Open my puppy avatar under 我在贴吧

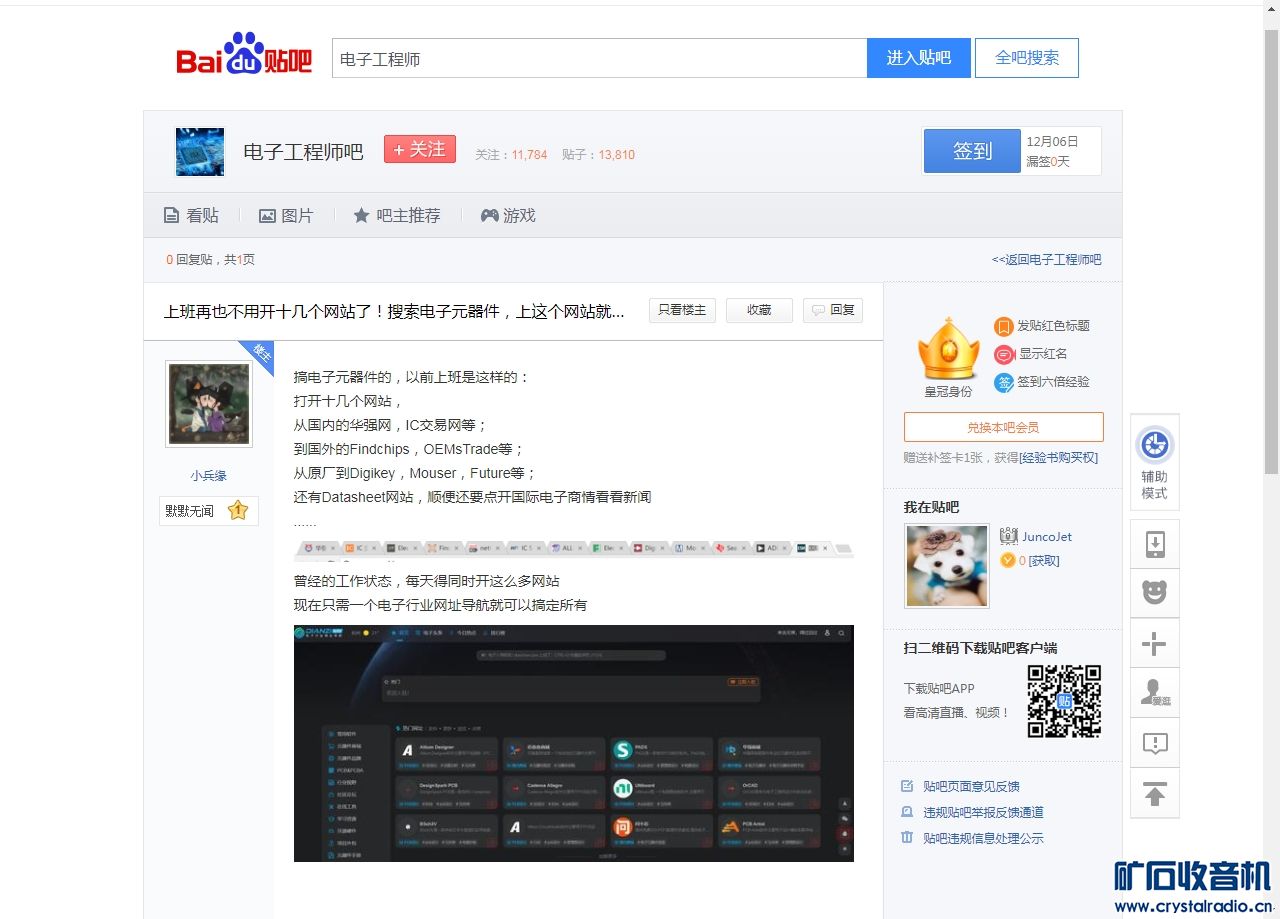(x=947, y=566)
